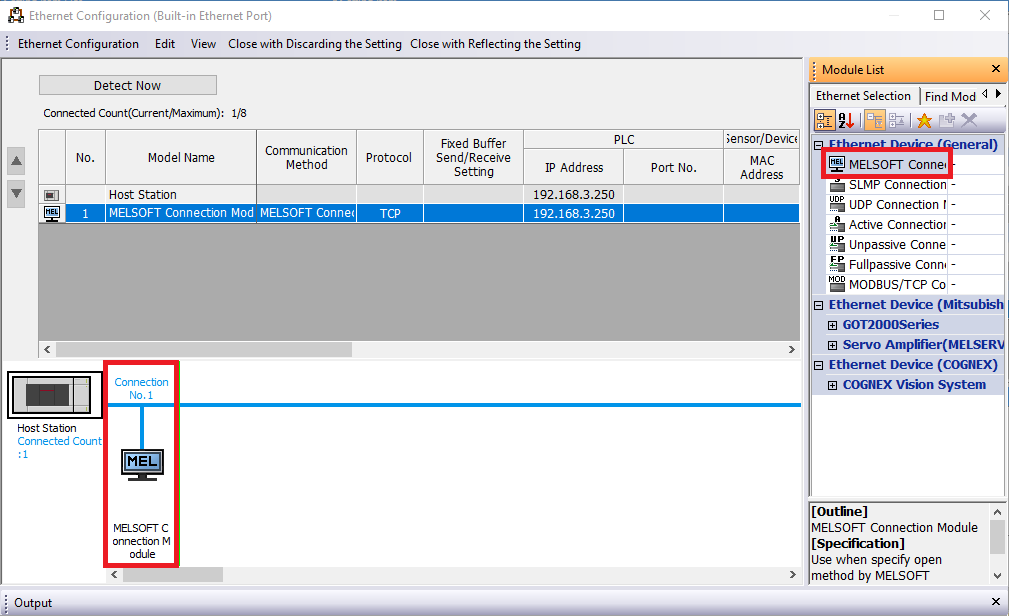The height and width of the screenshot is (616, 1009).
Task: Select the Fullpassive Connection Module icon
Action: 837,265
